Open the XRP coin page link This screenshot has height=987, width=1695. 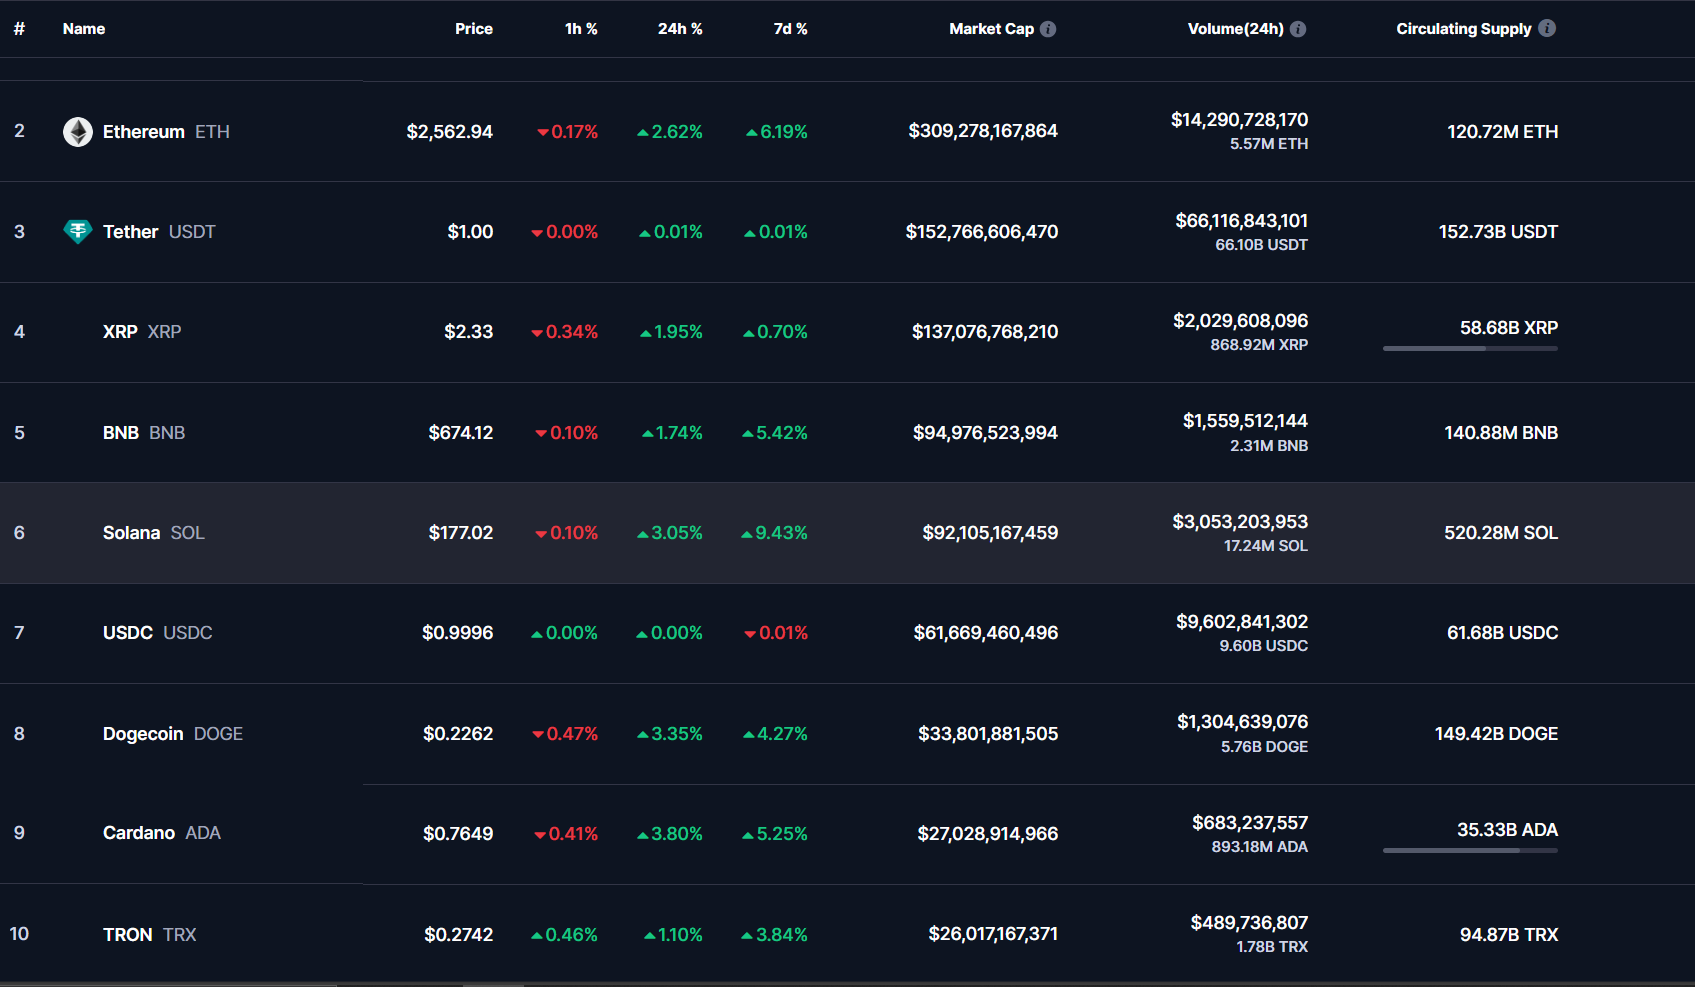tap(142, 332)
